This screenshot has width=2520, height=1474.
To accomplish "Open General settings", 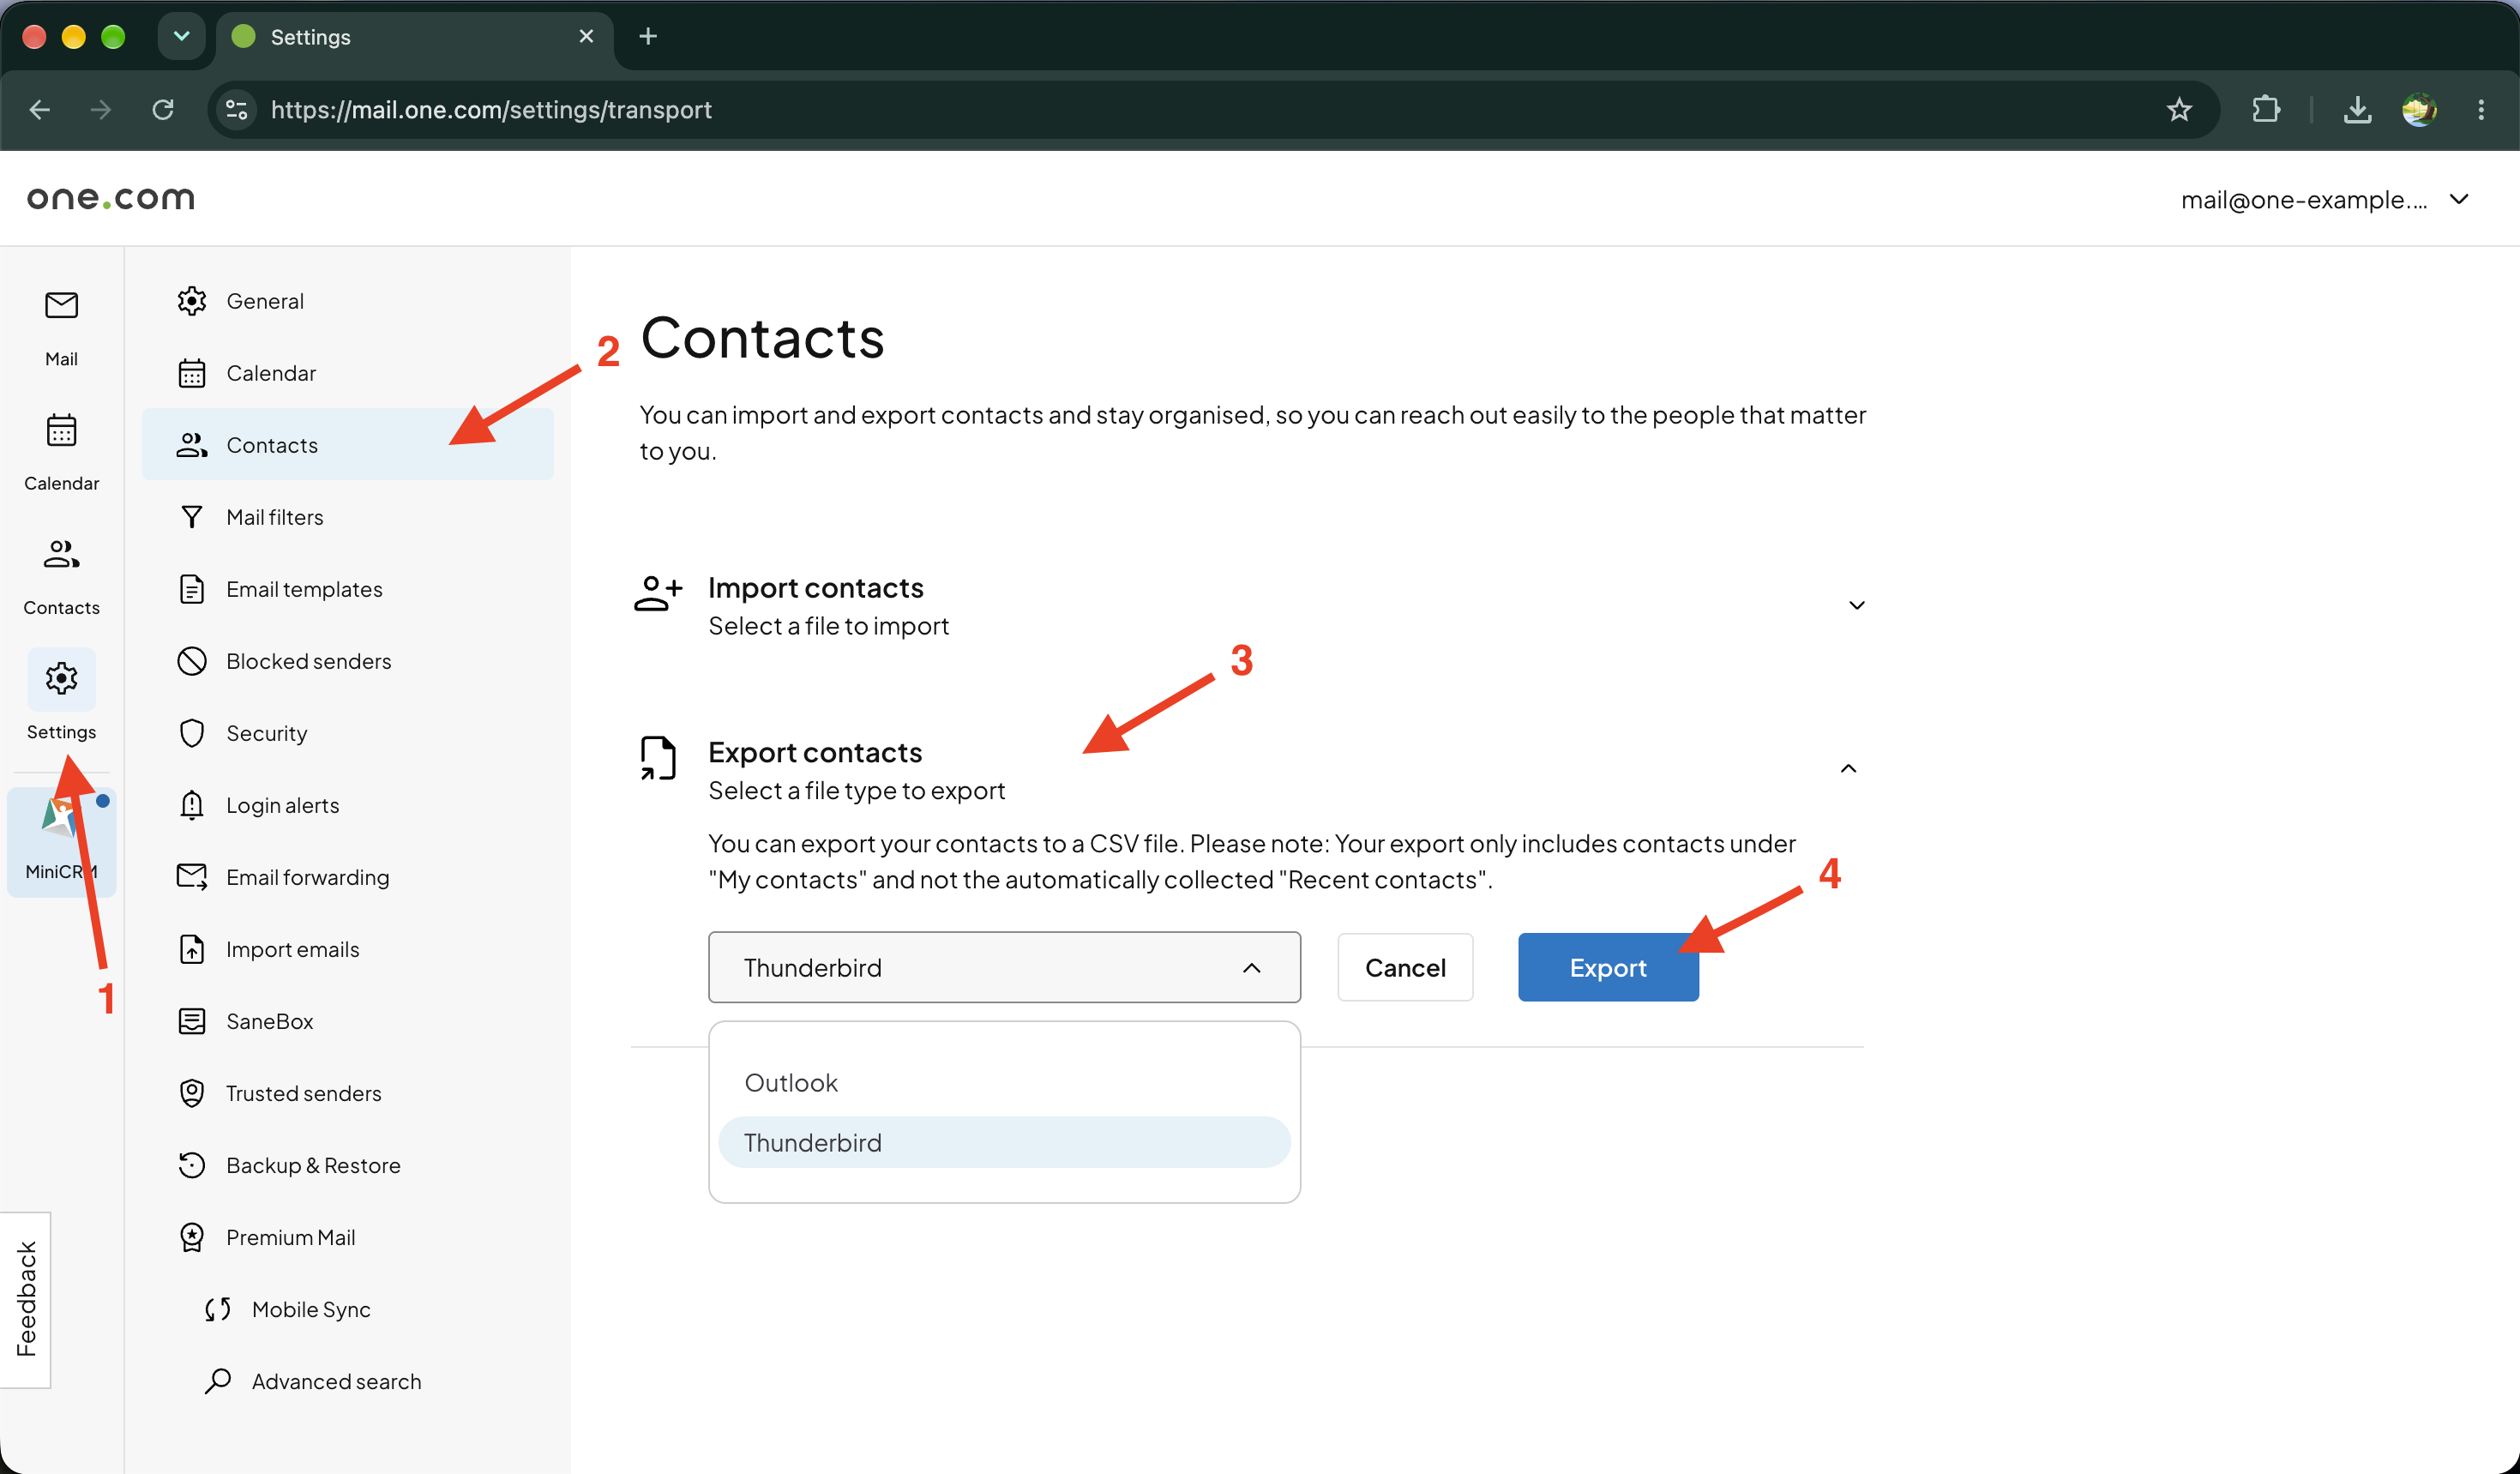I will click(x=347, y=301).
